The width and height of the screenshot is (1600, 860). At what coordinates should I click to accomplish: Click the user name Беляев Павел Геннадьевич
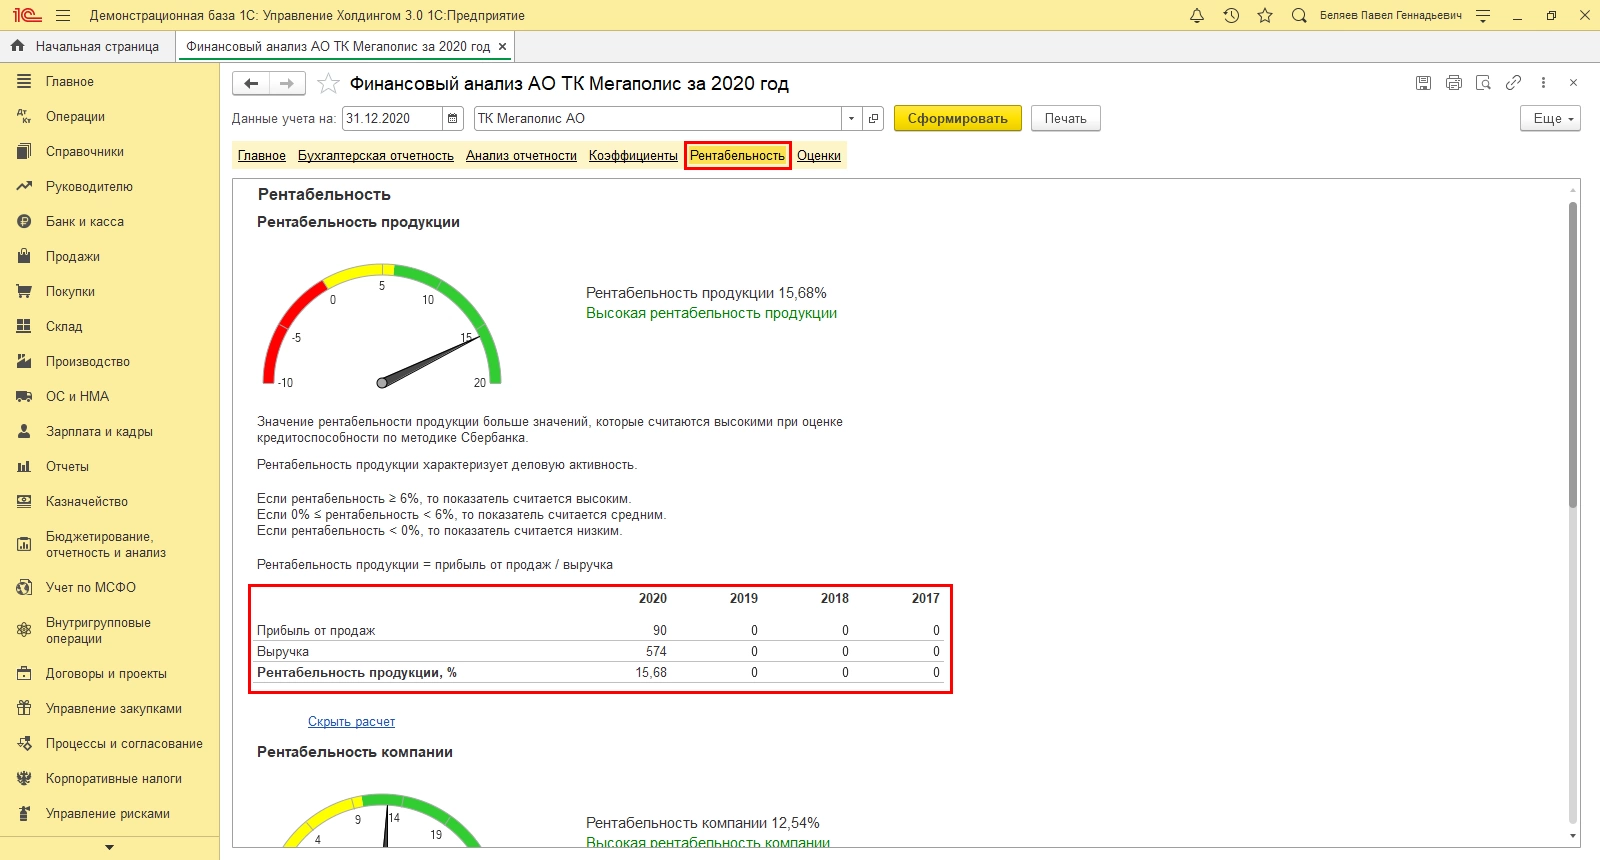[1391, 16]
